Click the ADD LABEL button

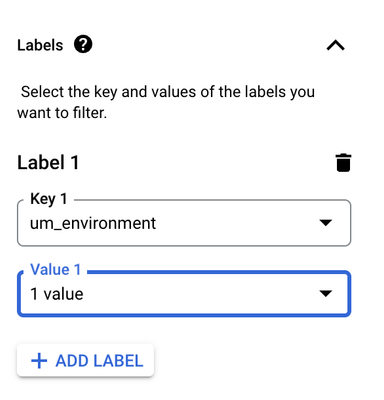86,361
